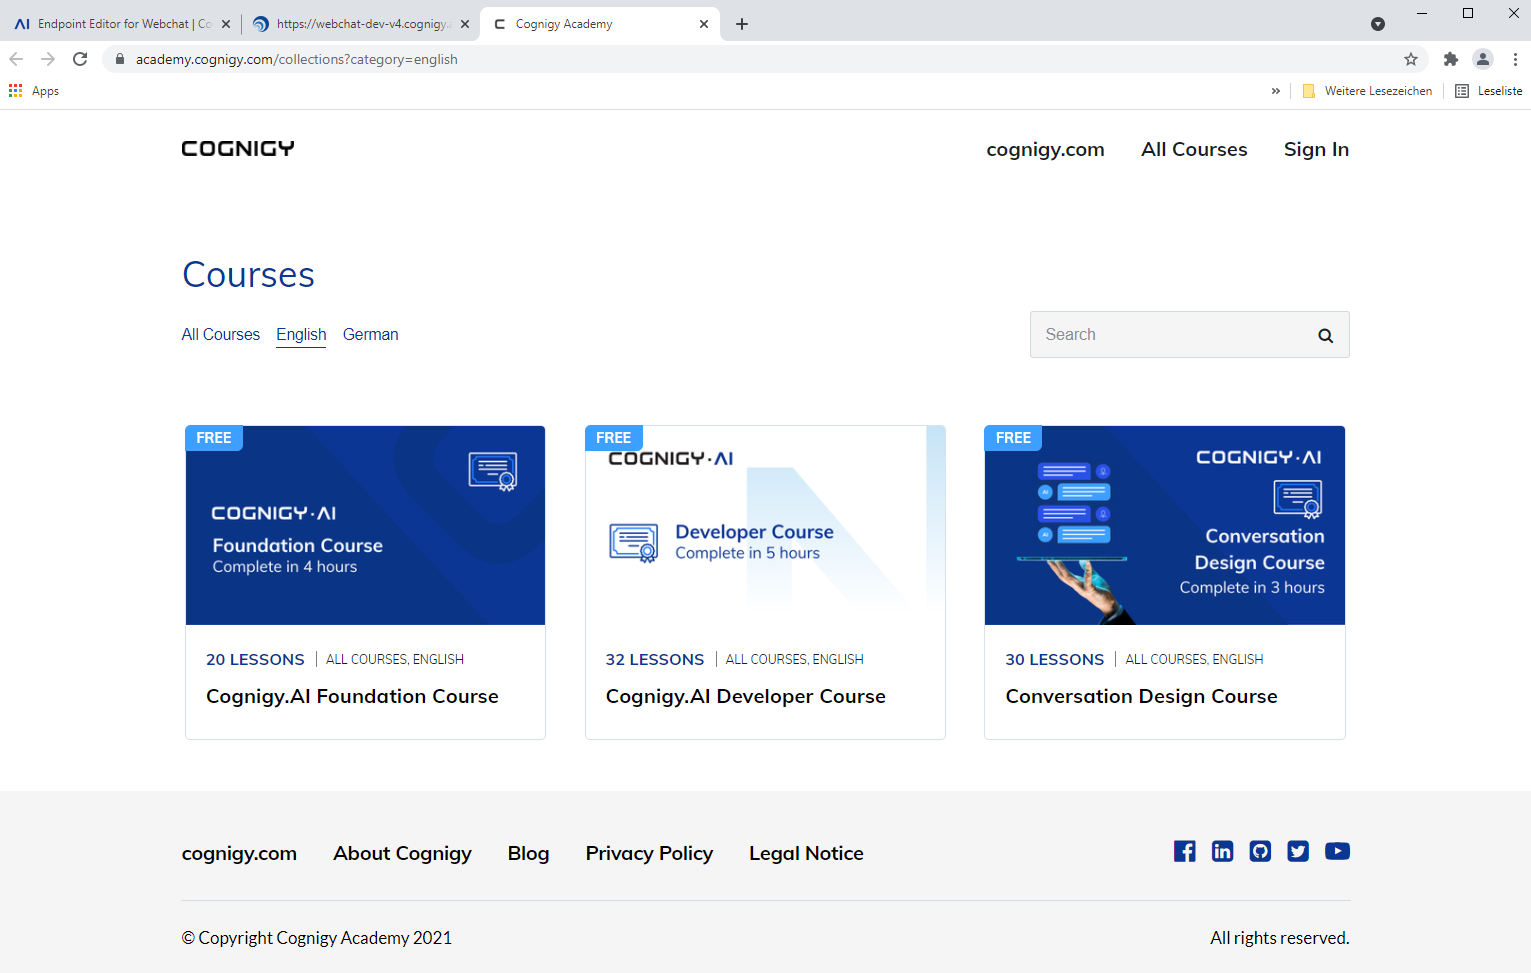Open All Courses in header navigation
This screenshot has height=973, width=1531.
tap(1194, 149)
